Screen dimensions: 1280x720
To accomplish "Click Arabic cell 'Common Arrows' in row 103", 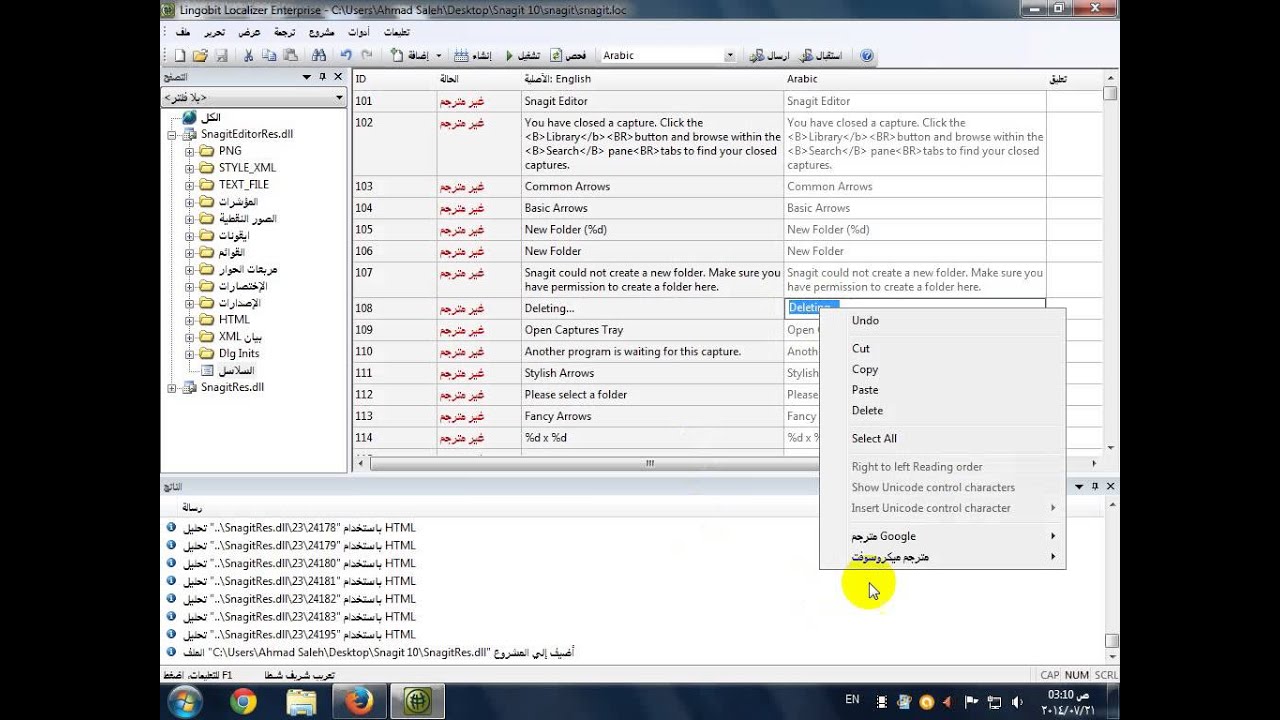I will coord(914,187).
